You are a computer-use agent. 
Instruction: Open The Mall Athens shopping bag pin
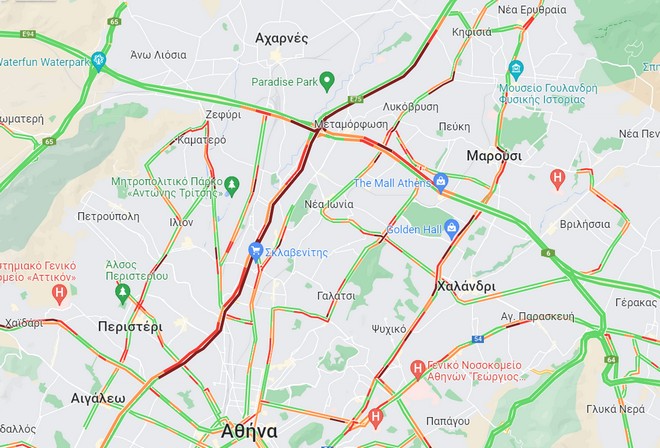pos(441,183)
